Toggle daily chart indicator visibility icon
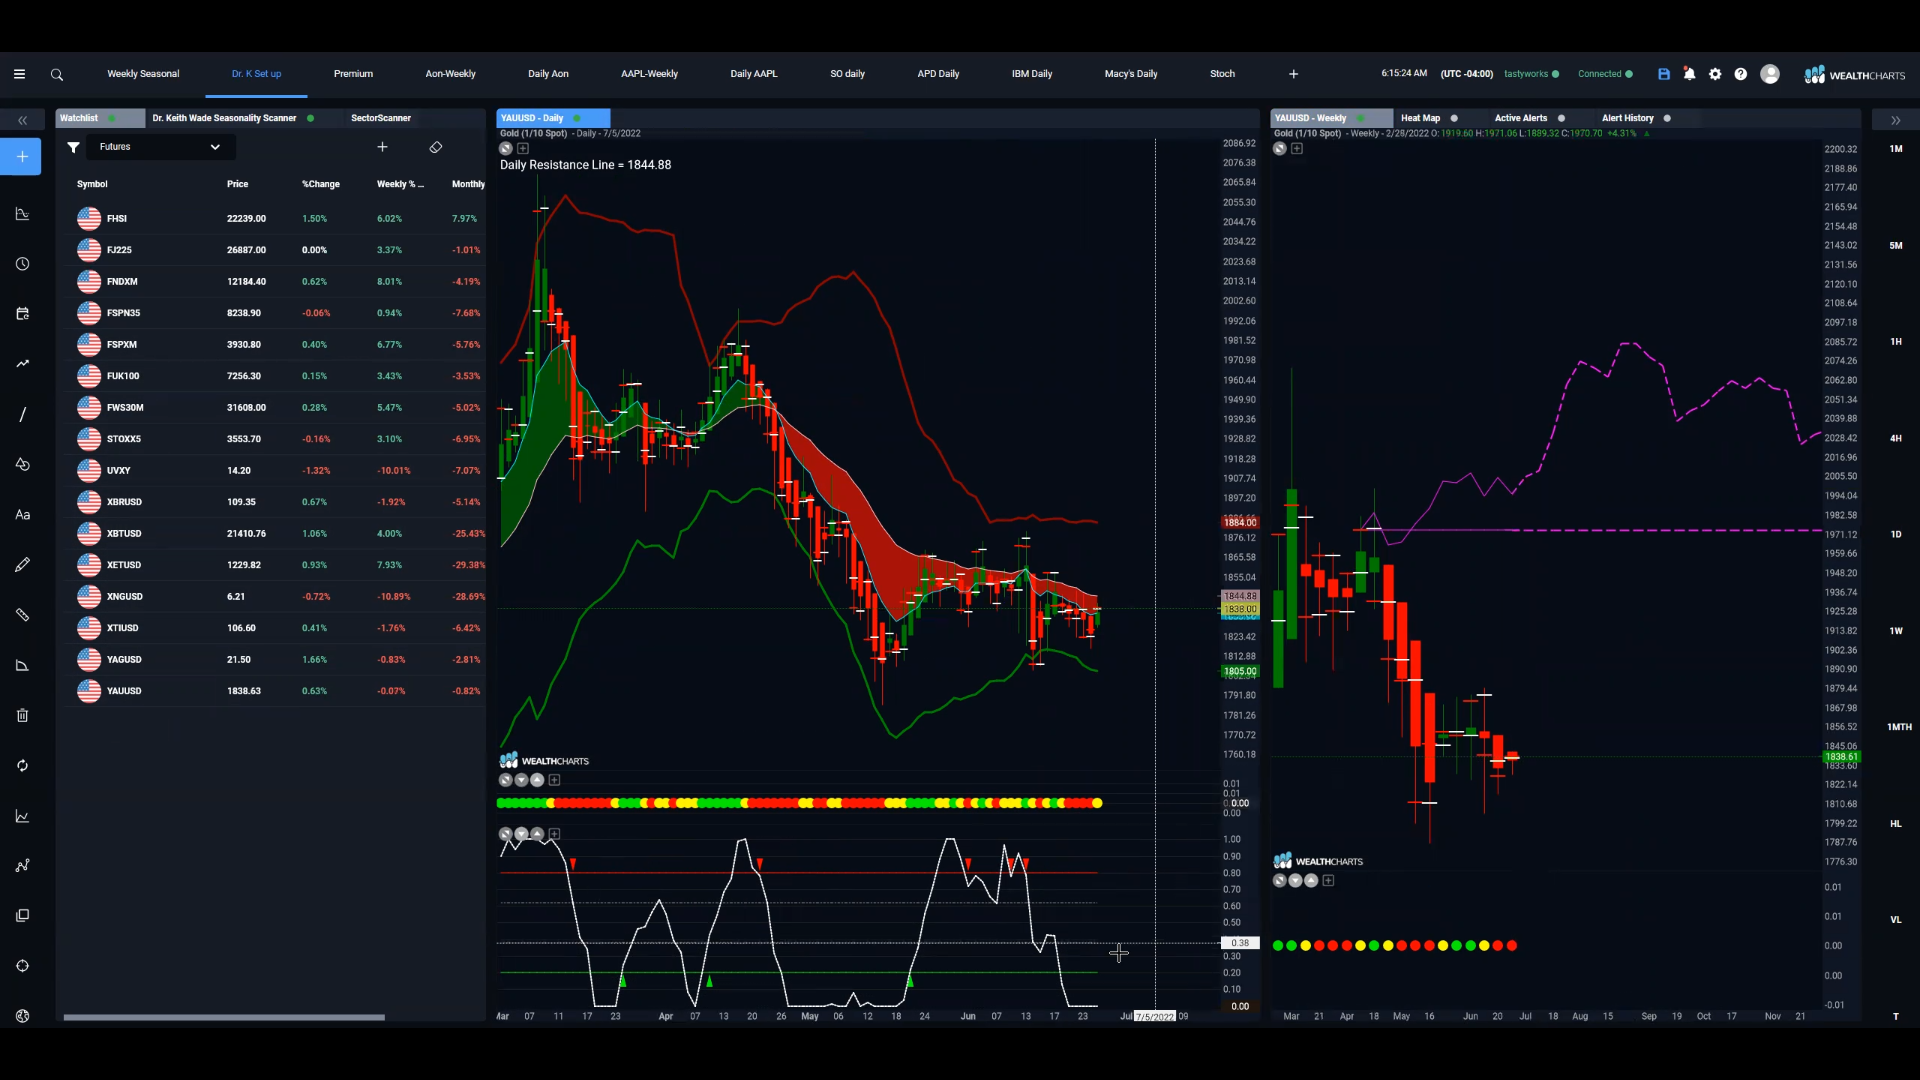The image size is (1920, 1080). pyautogui.click(x=506, y=149)
